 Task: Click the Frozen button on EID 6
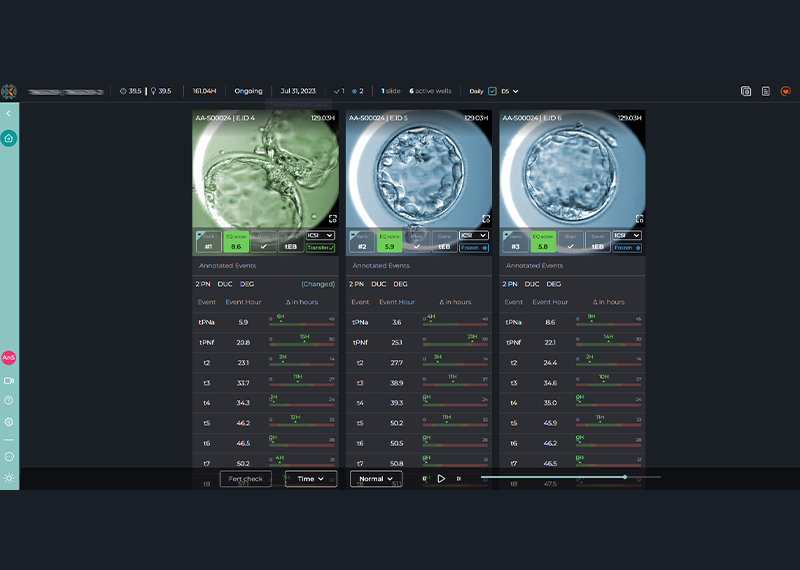coord(627,247)
